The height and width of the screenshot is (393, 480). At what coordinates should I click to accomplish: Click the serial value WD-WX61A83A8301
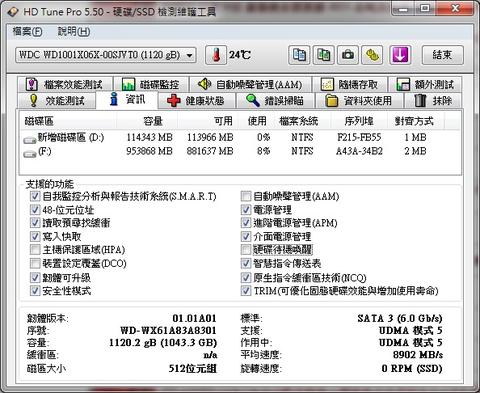tap(168, 330)
